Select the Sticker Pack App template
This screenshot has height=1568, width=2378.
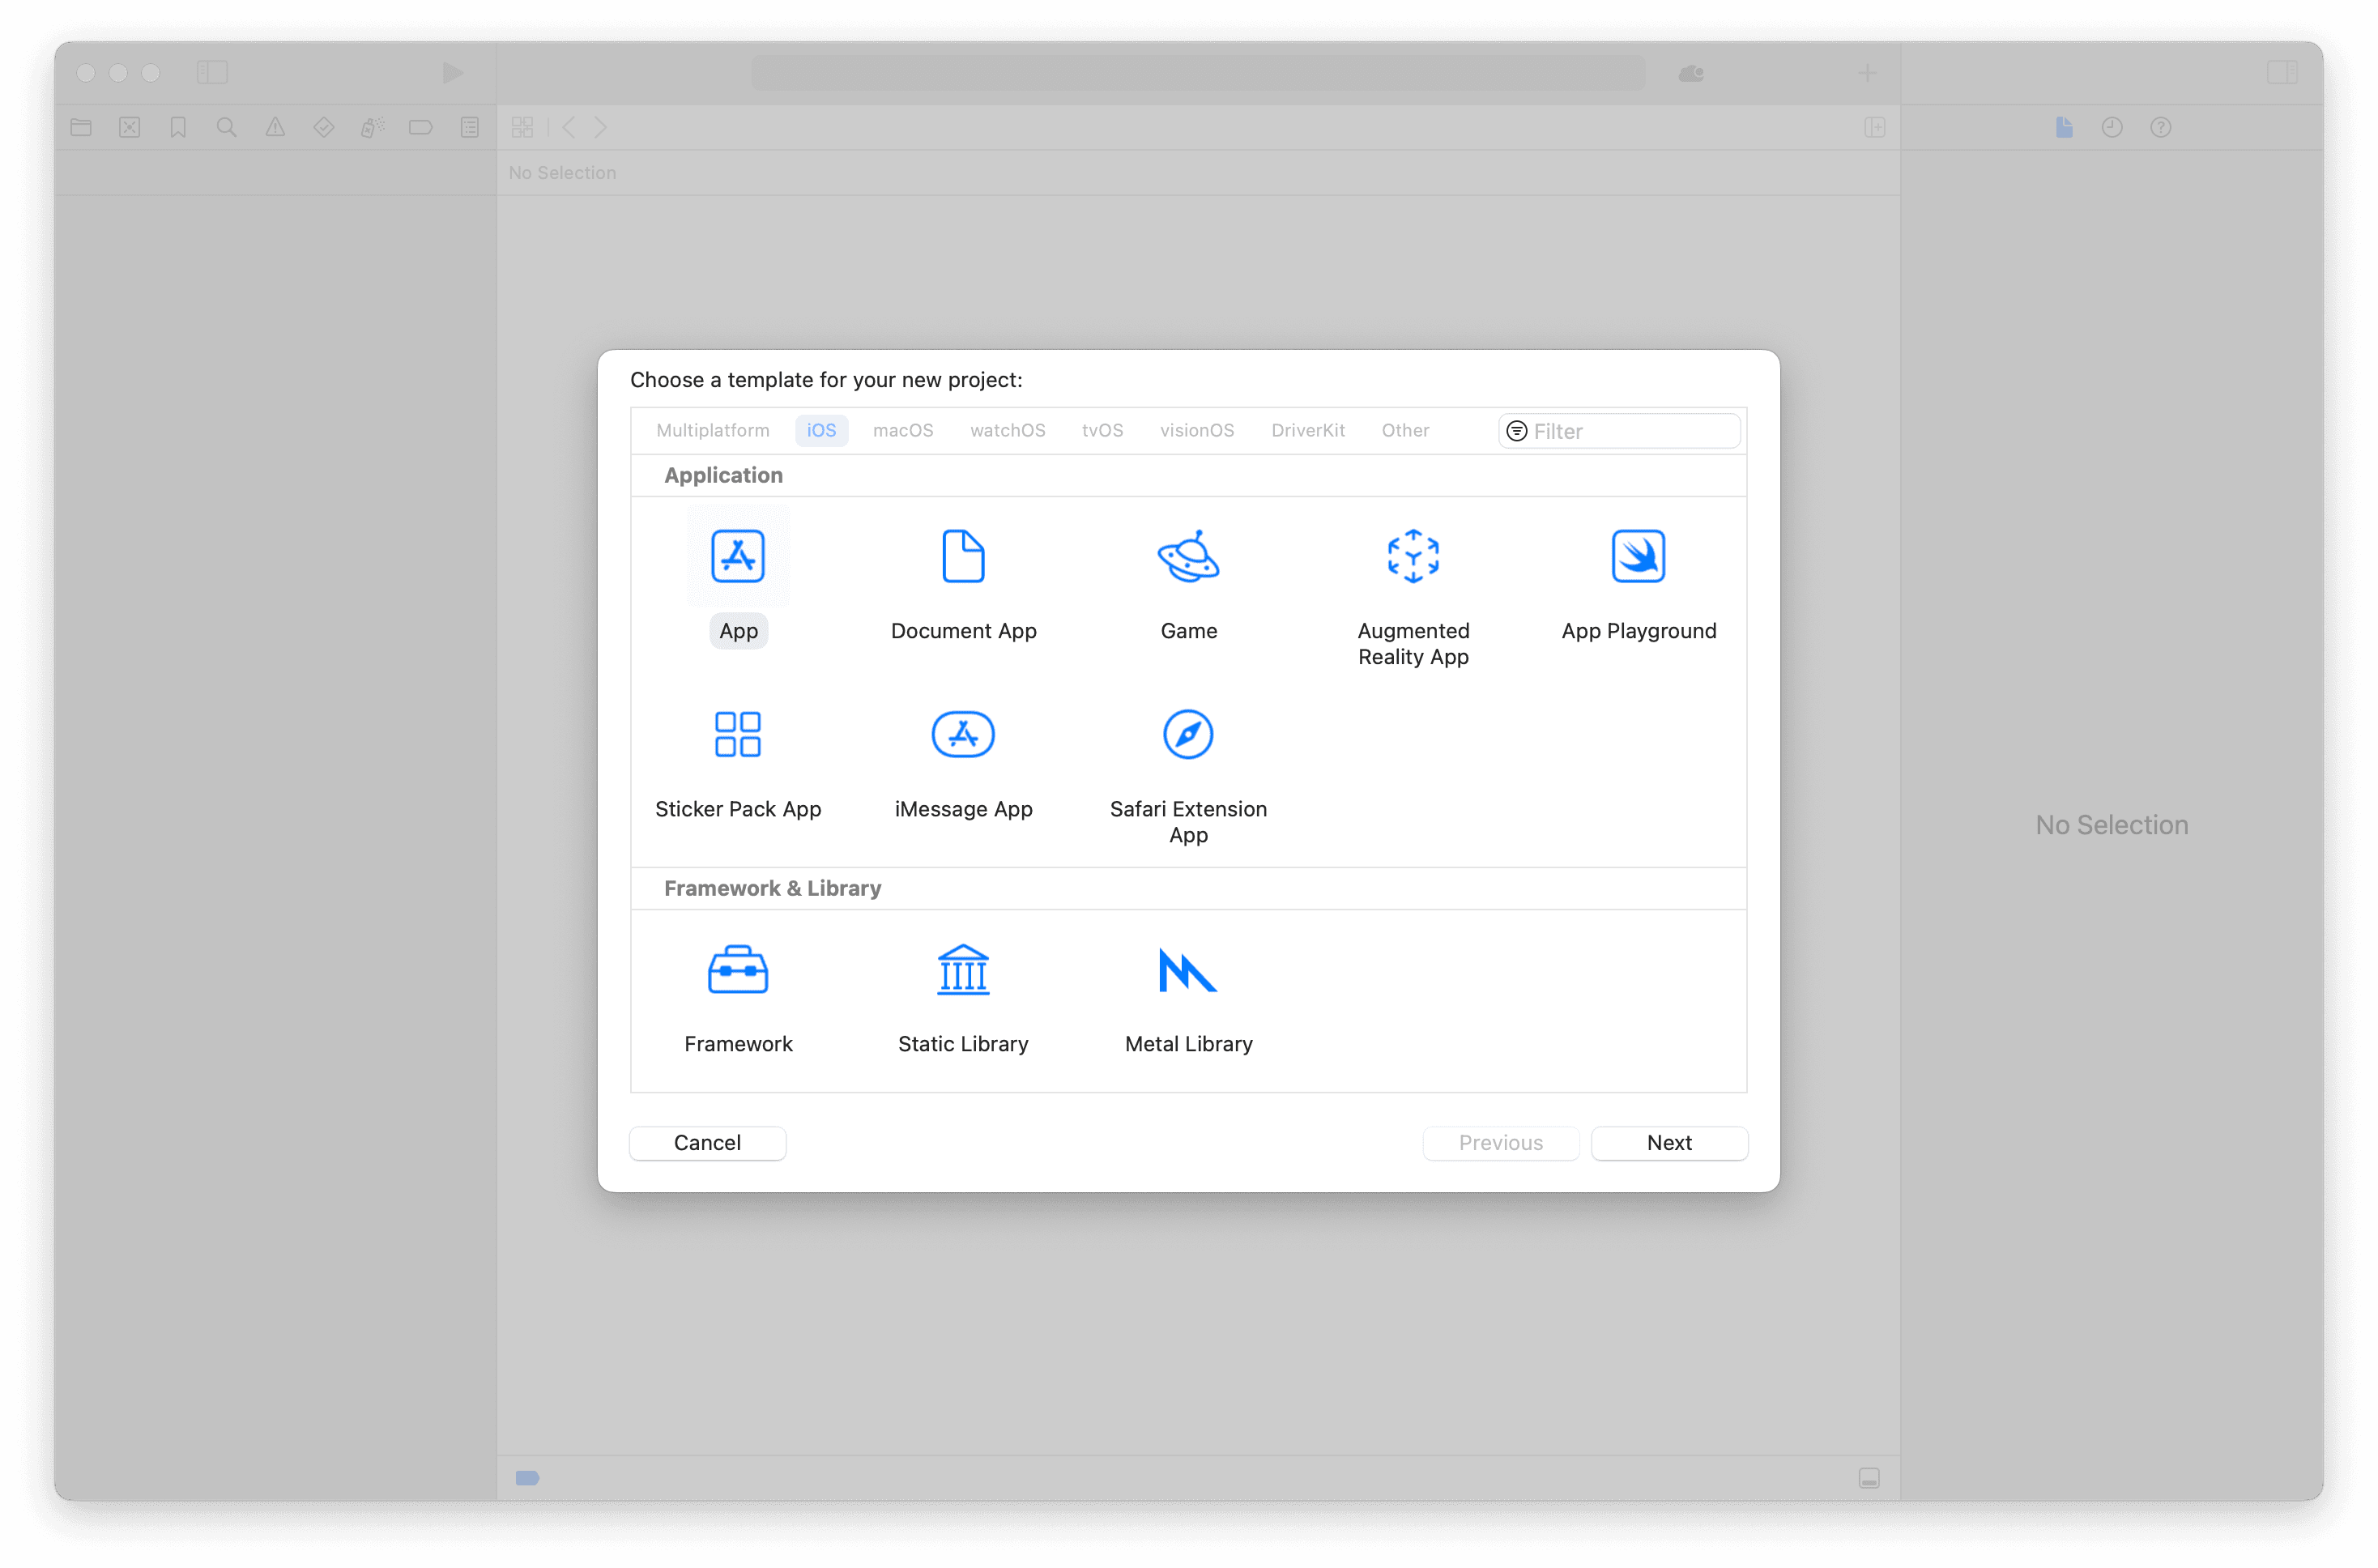738,735
